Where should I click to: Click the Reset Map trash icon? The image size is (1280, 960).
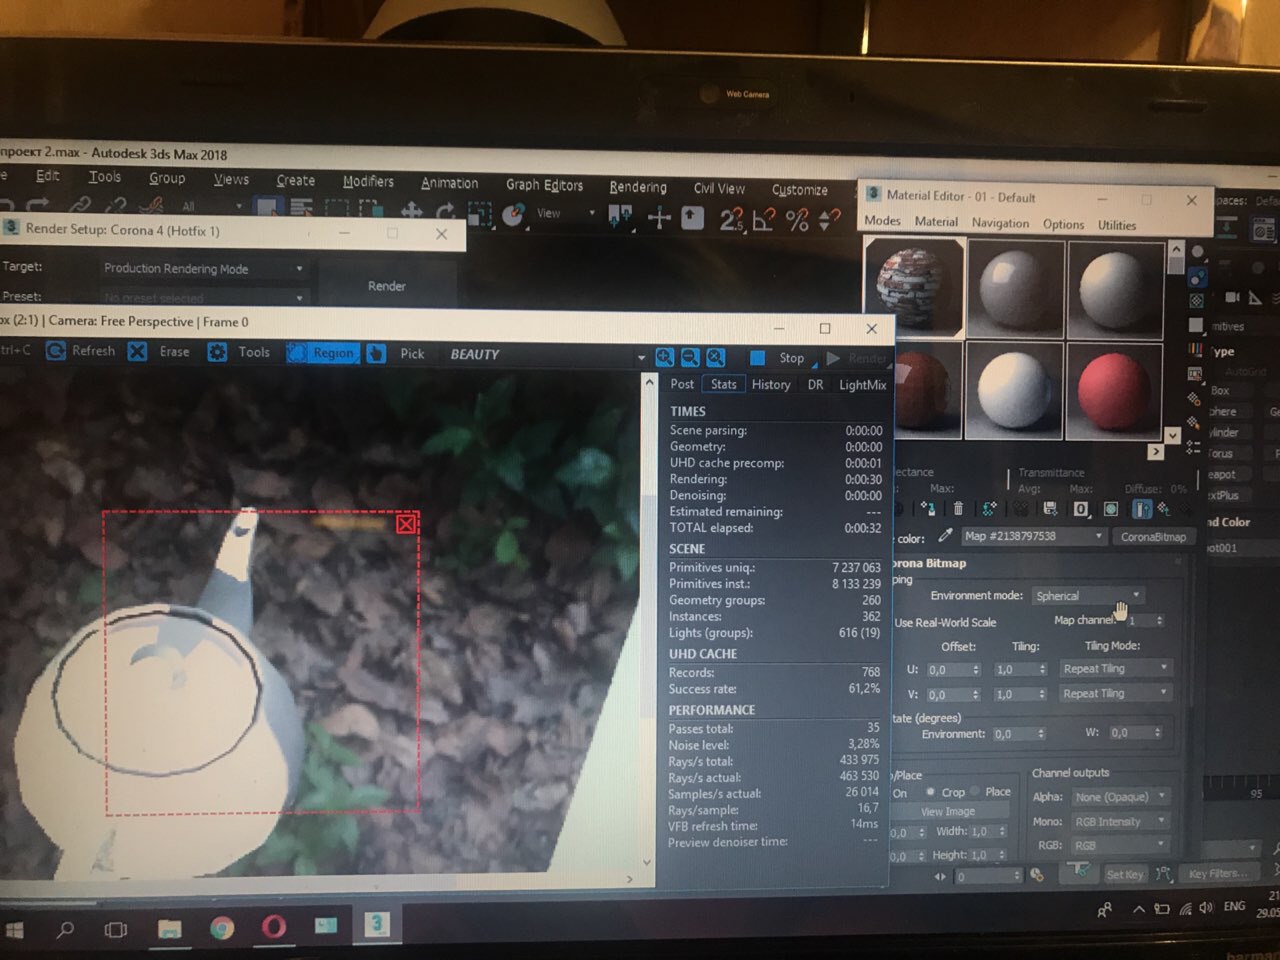coord(958,509)
